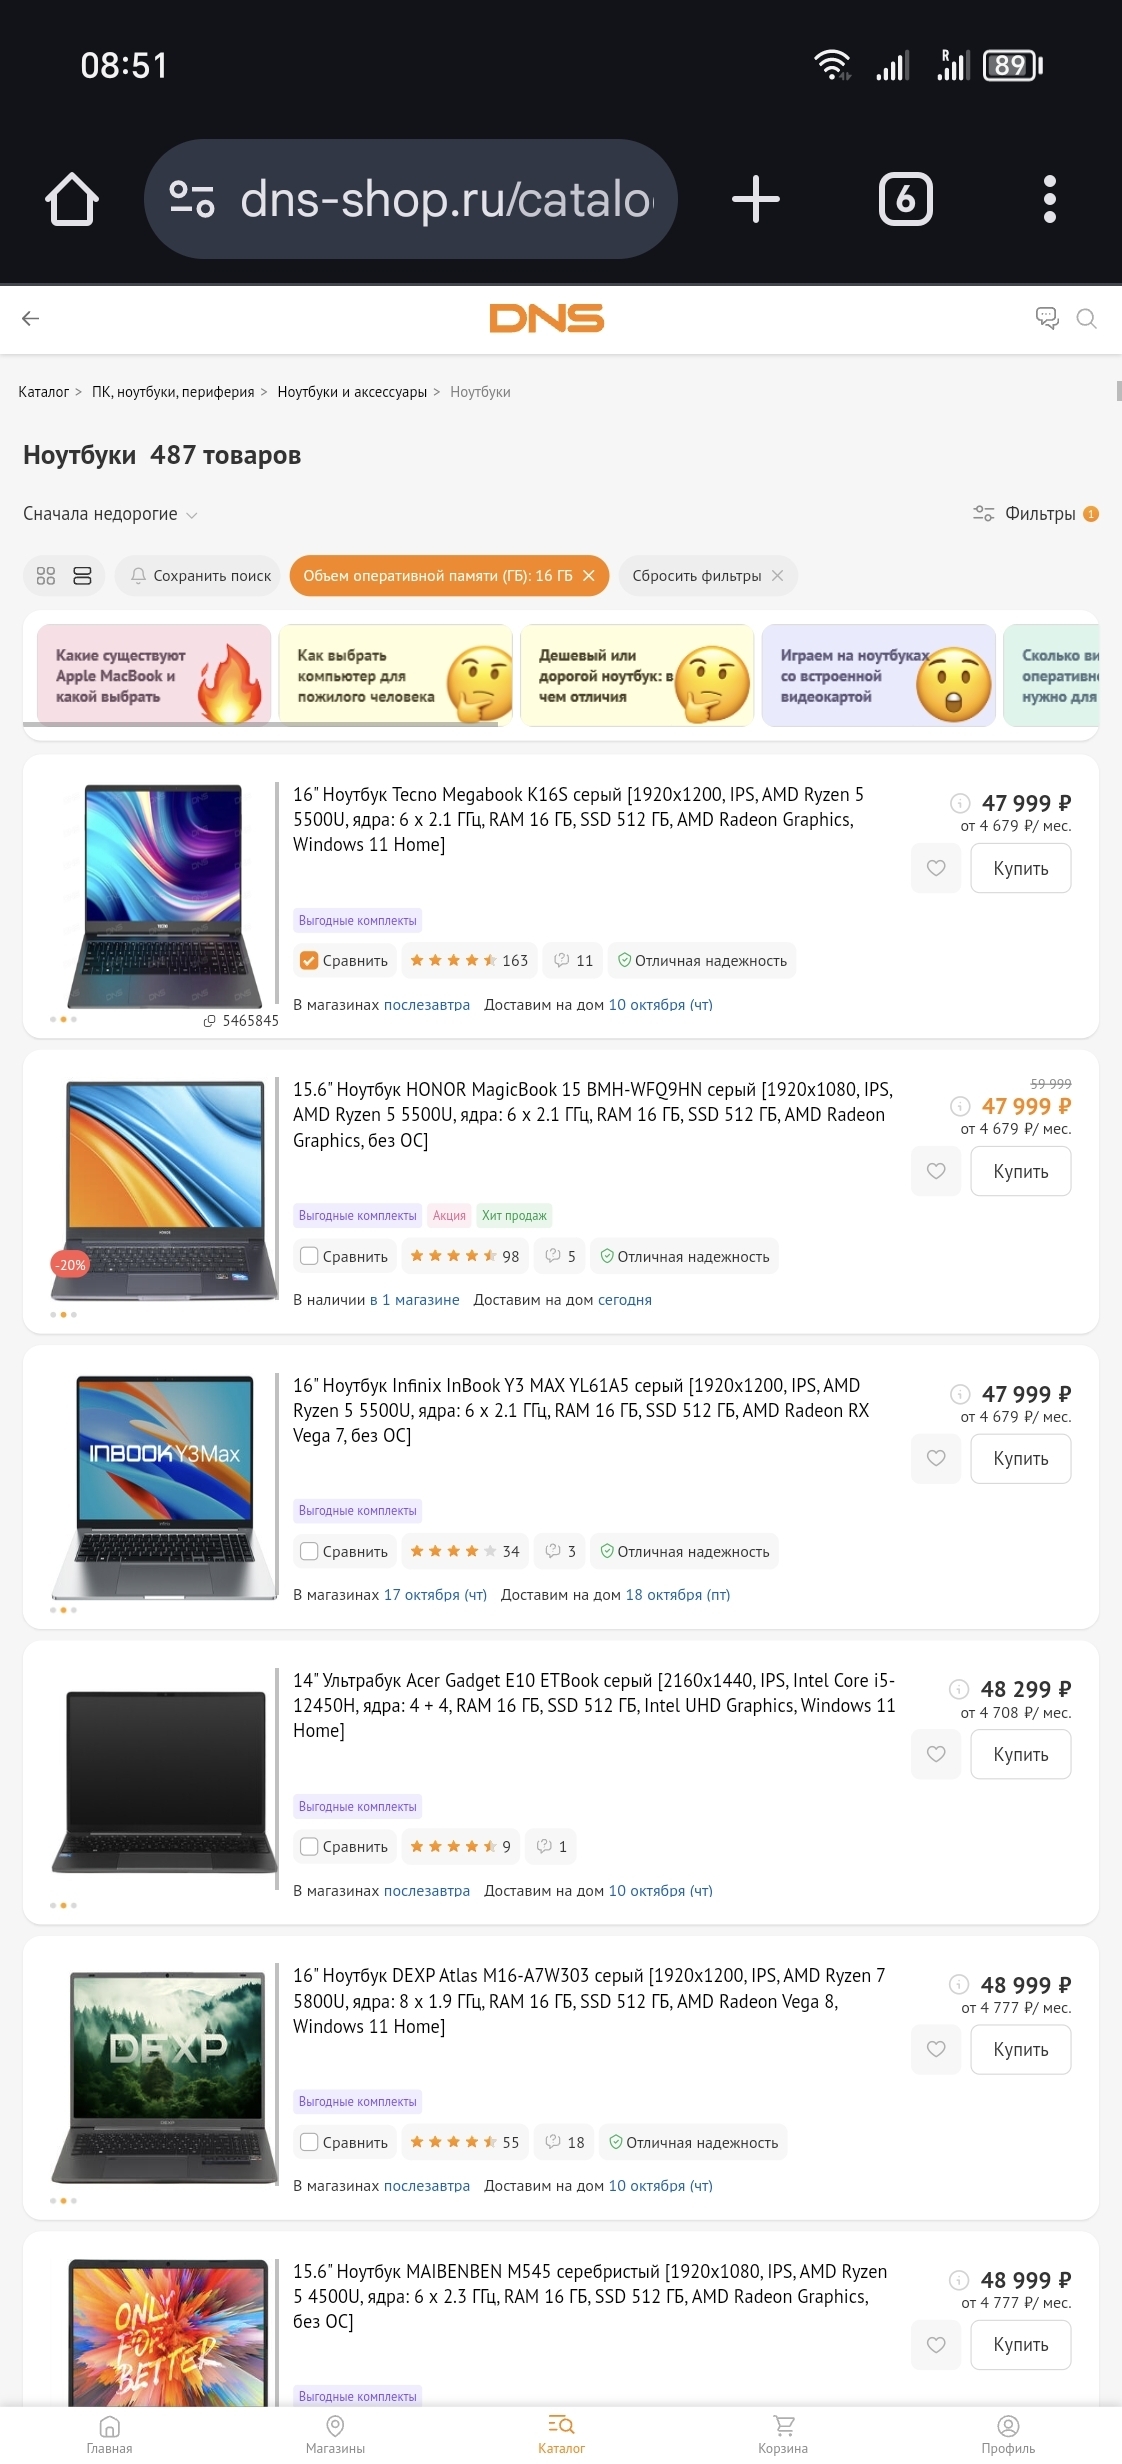Open the chat support icon
Screen dimensions: 1122x2464
pos(1047,318)
